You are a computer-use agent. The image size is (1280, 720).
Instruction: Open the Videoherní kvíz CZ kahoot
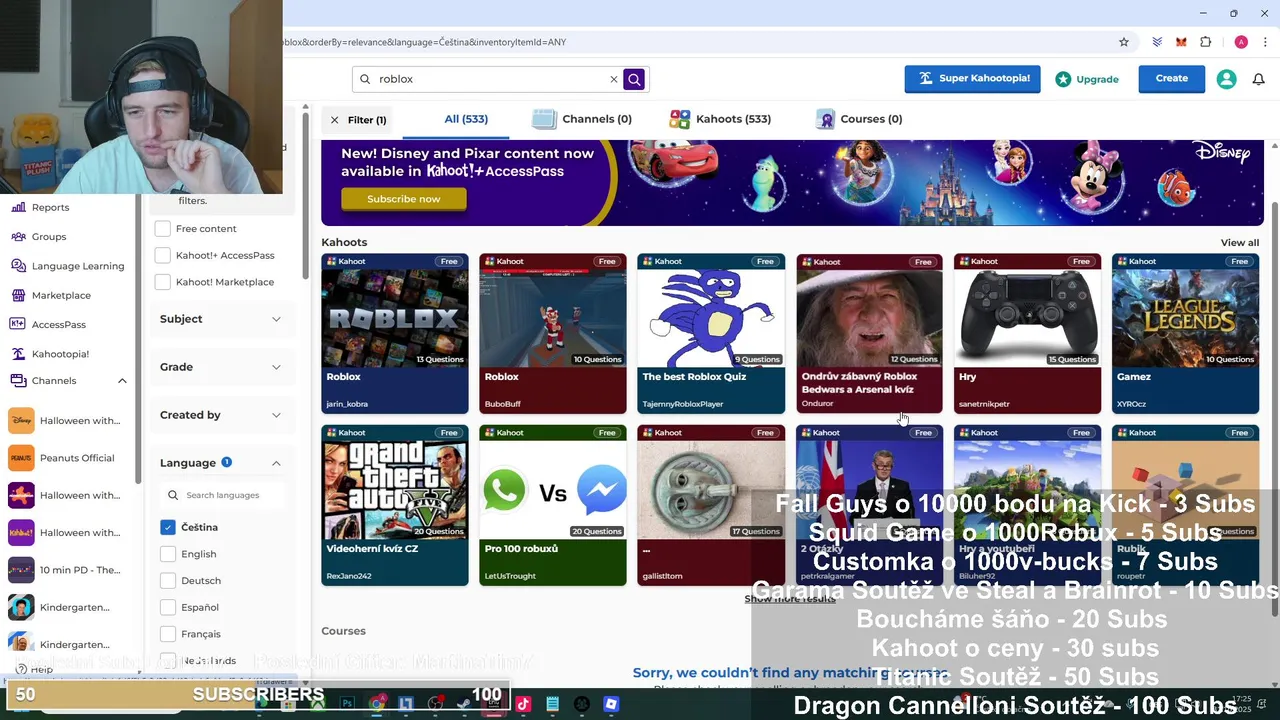pyautogui.click(x=395, y=506)
